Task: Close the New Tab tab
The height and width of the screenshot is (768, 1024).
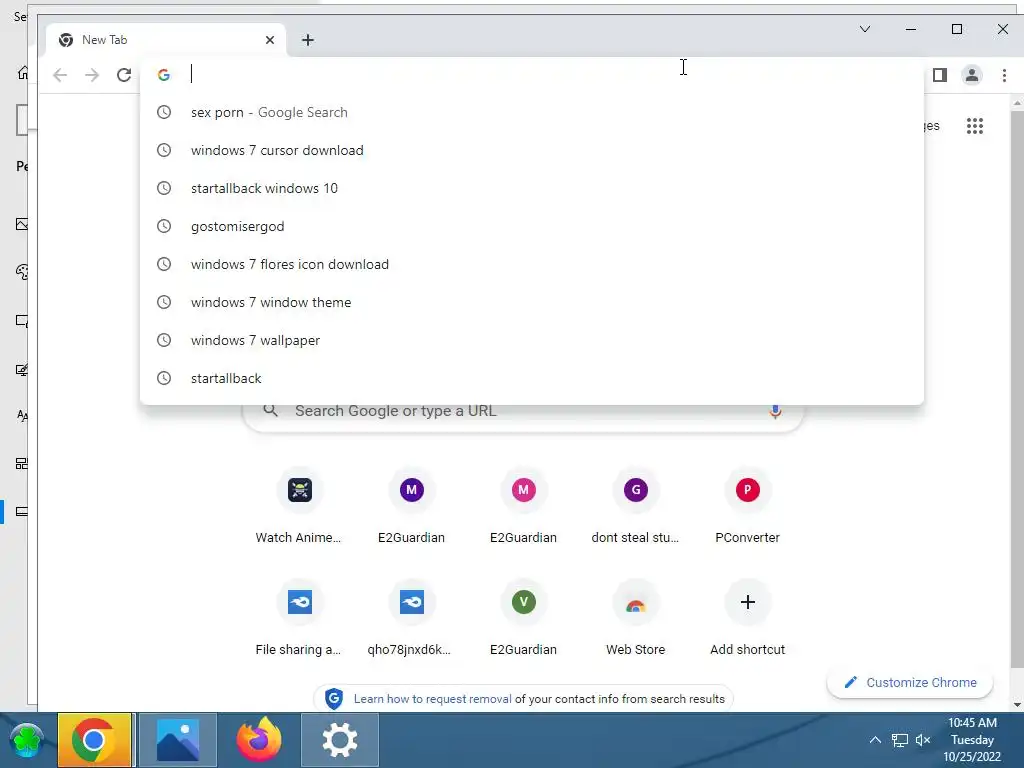Action: pyautogui.click(x=270, y=40)
